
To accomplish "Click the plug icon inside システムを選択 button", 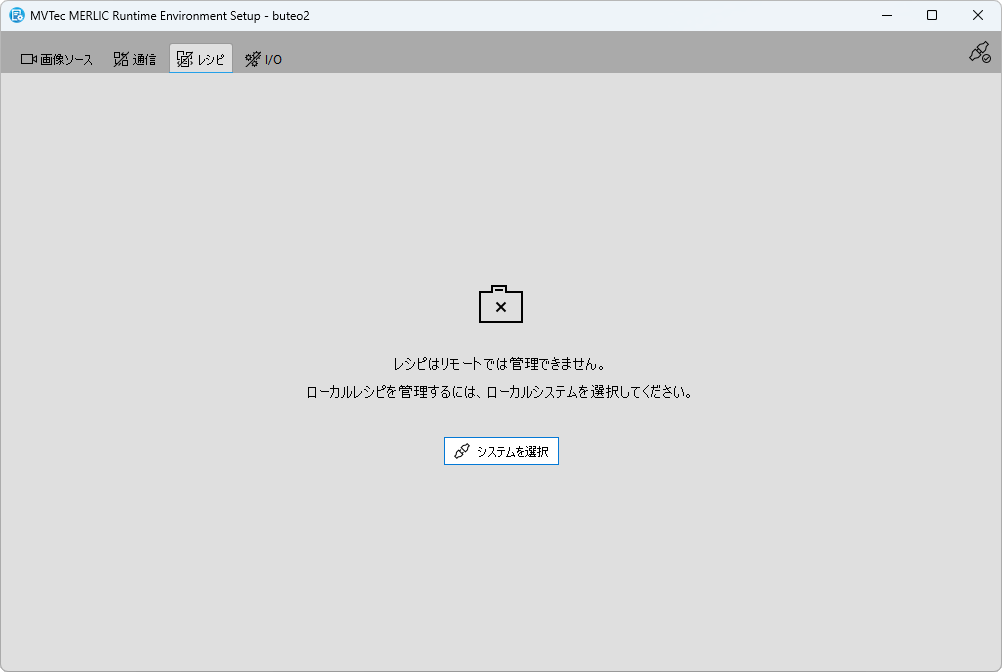I will click(462, 452).
